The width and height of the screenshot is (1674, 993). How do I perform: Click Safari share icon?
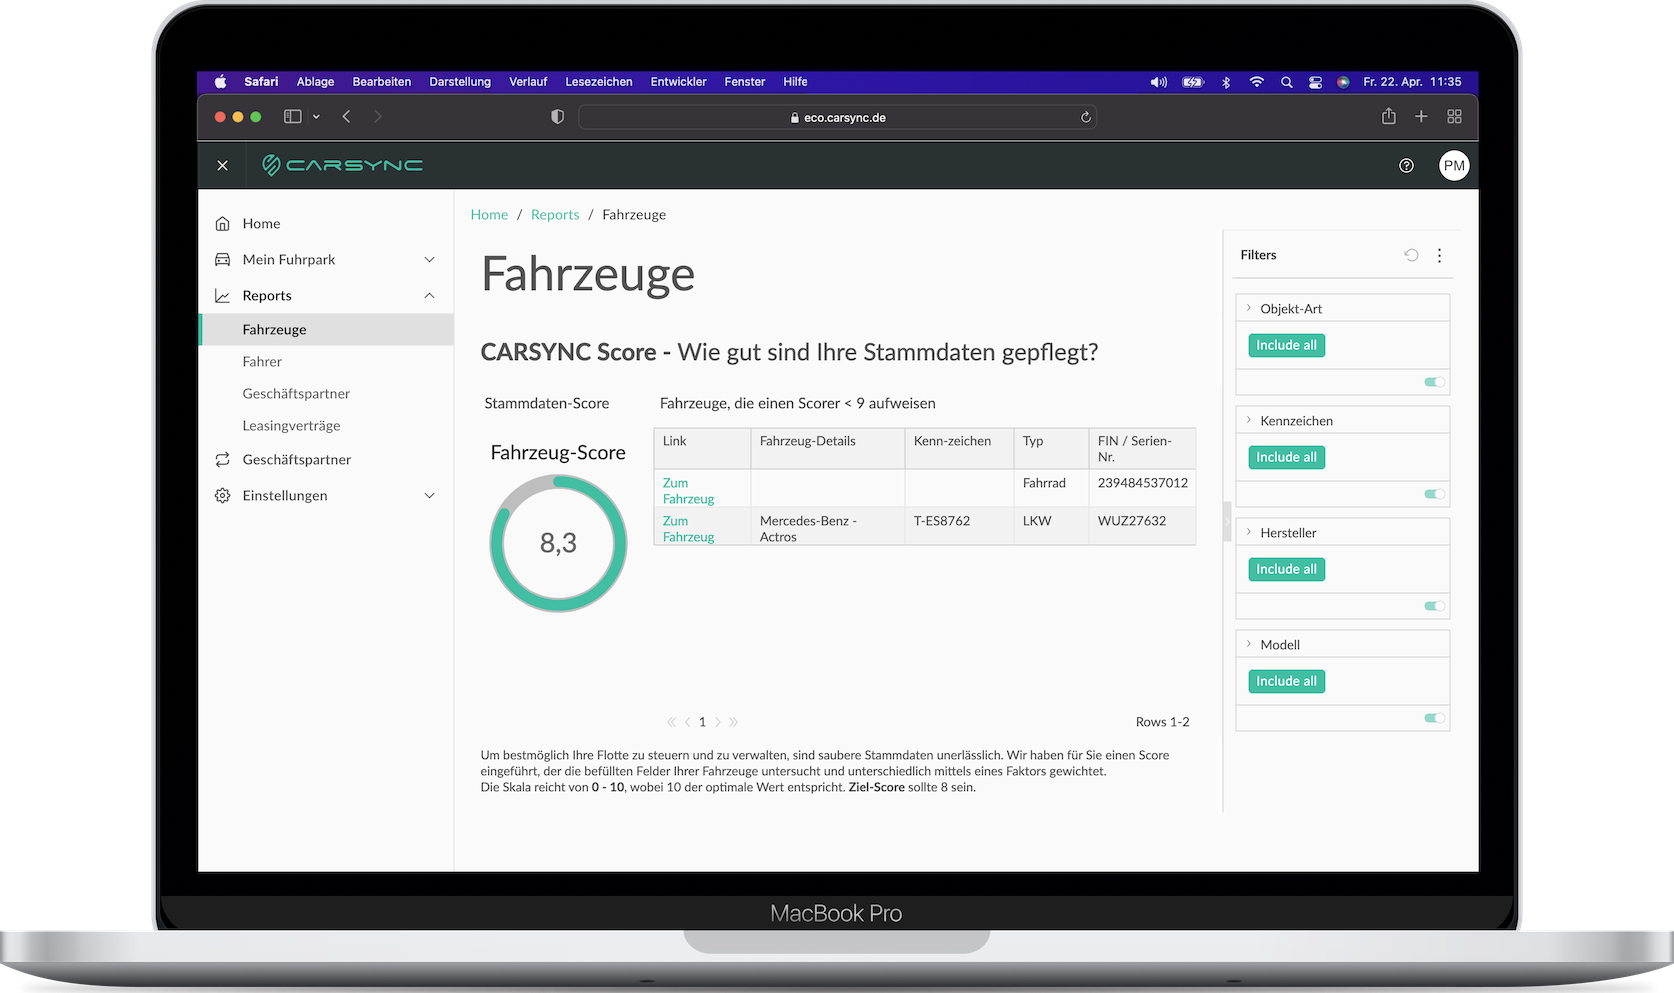tap(1389, 117)
